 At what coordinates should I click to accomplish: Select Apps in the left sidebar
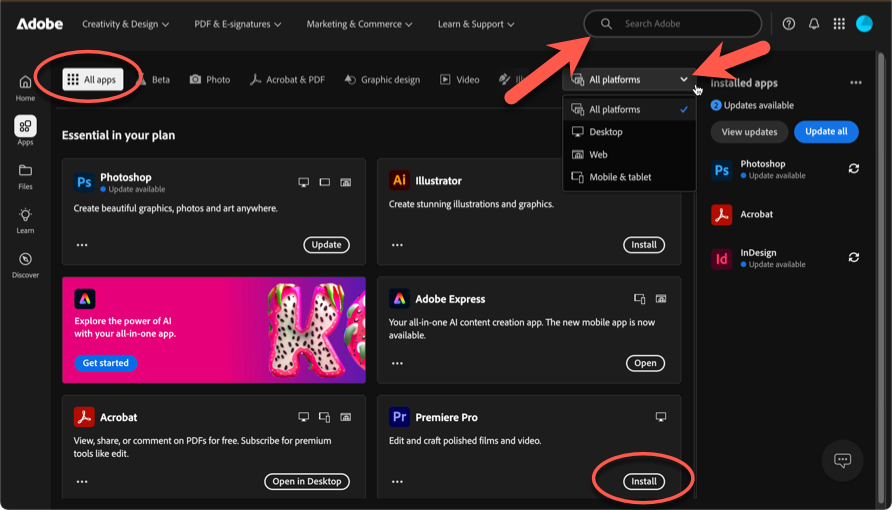click(25, 131)
